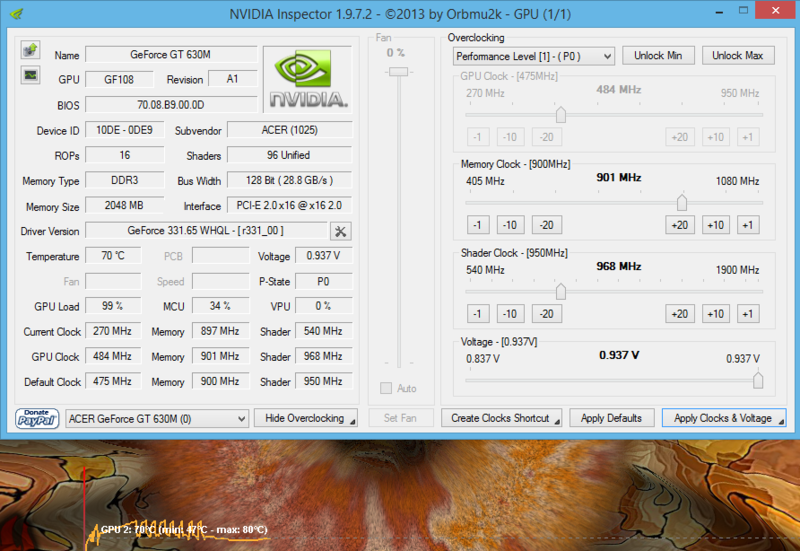Click the Memory Size field 2048 MB
The image size is (800, 551).
(124, 206)
